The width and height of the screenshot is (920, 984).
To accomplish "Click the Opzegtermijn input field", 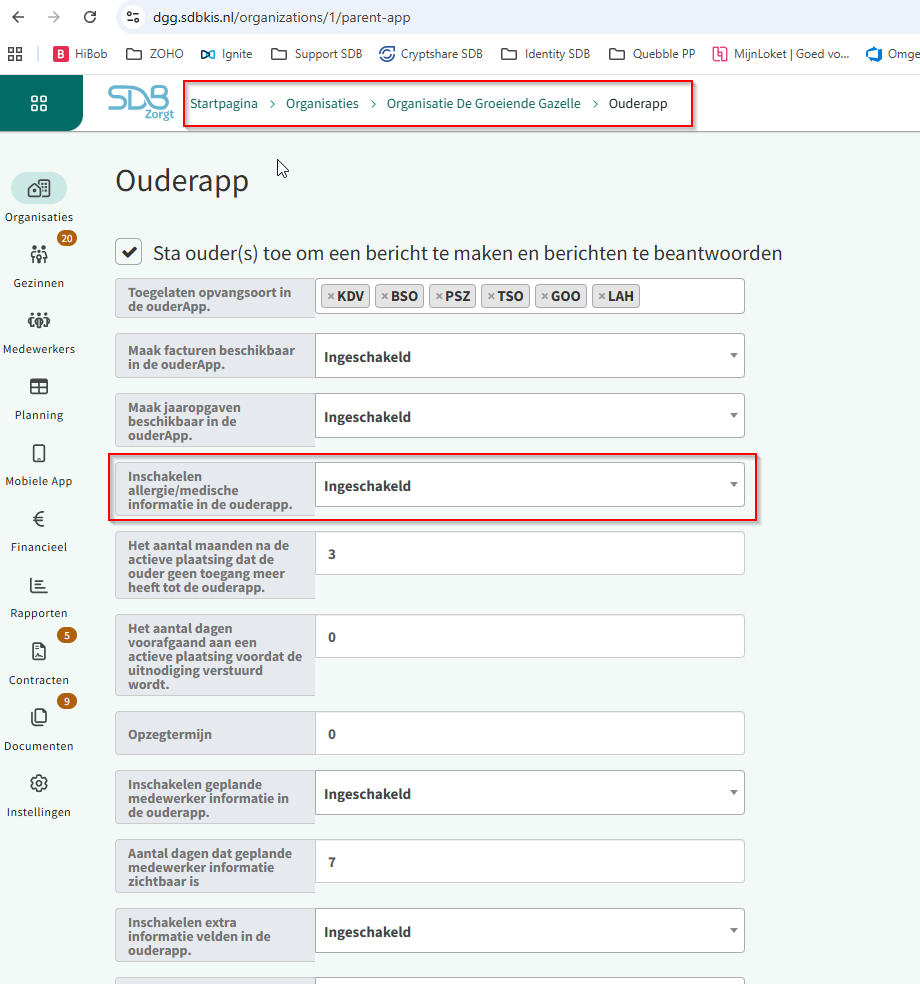I will click(x=530, y=734).
